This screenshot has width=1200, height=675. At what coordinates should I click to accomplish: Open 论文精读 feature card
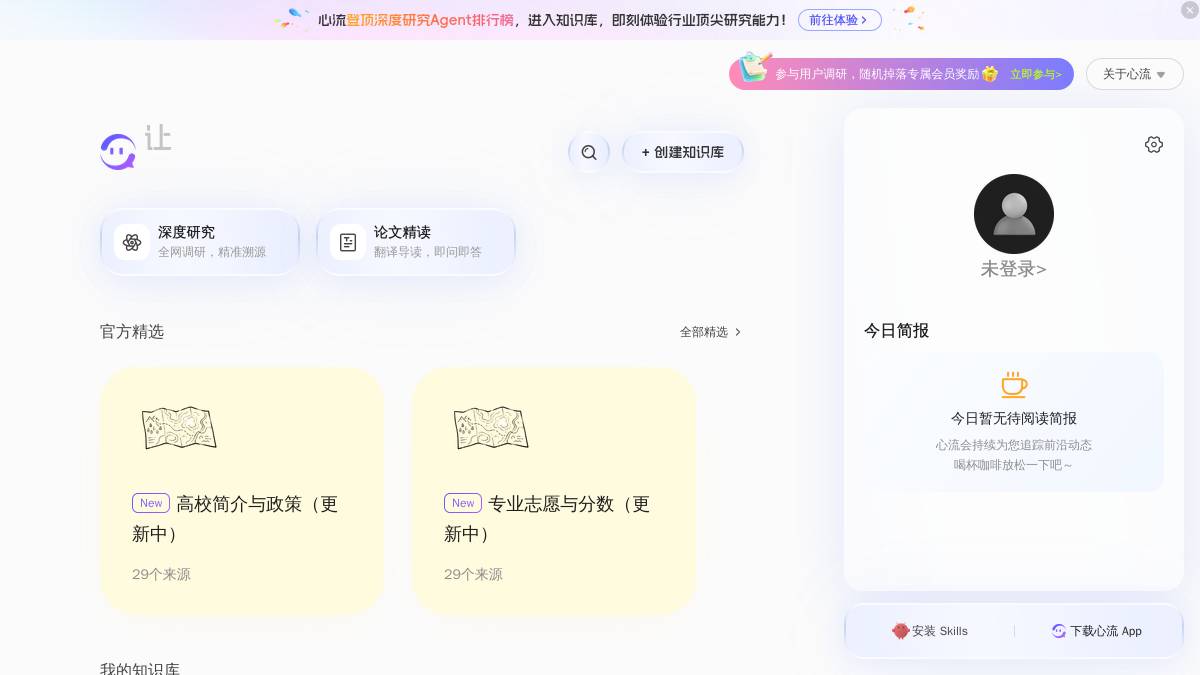[x=416, y=242]
